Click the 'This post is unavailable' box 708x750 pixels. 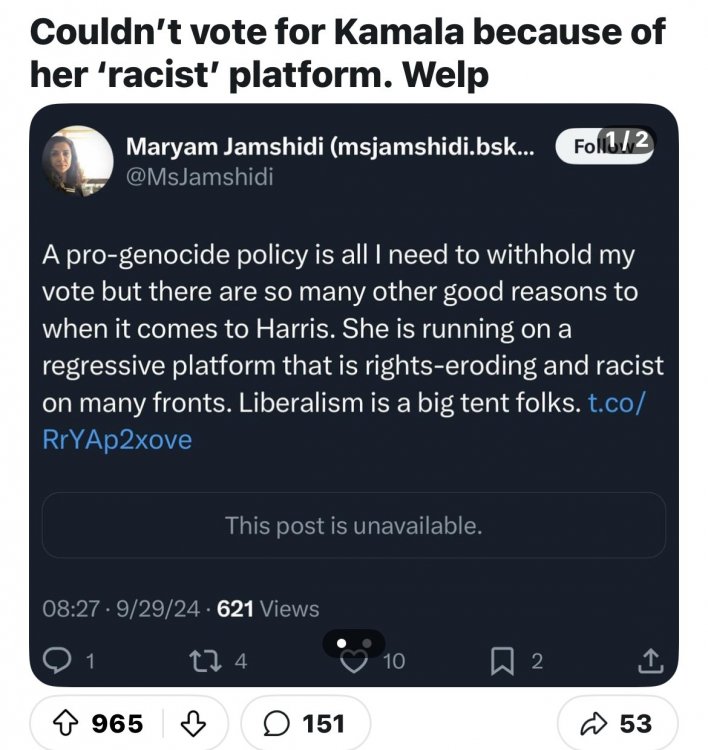tap(353, 525)
